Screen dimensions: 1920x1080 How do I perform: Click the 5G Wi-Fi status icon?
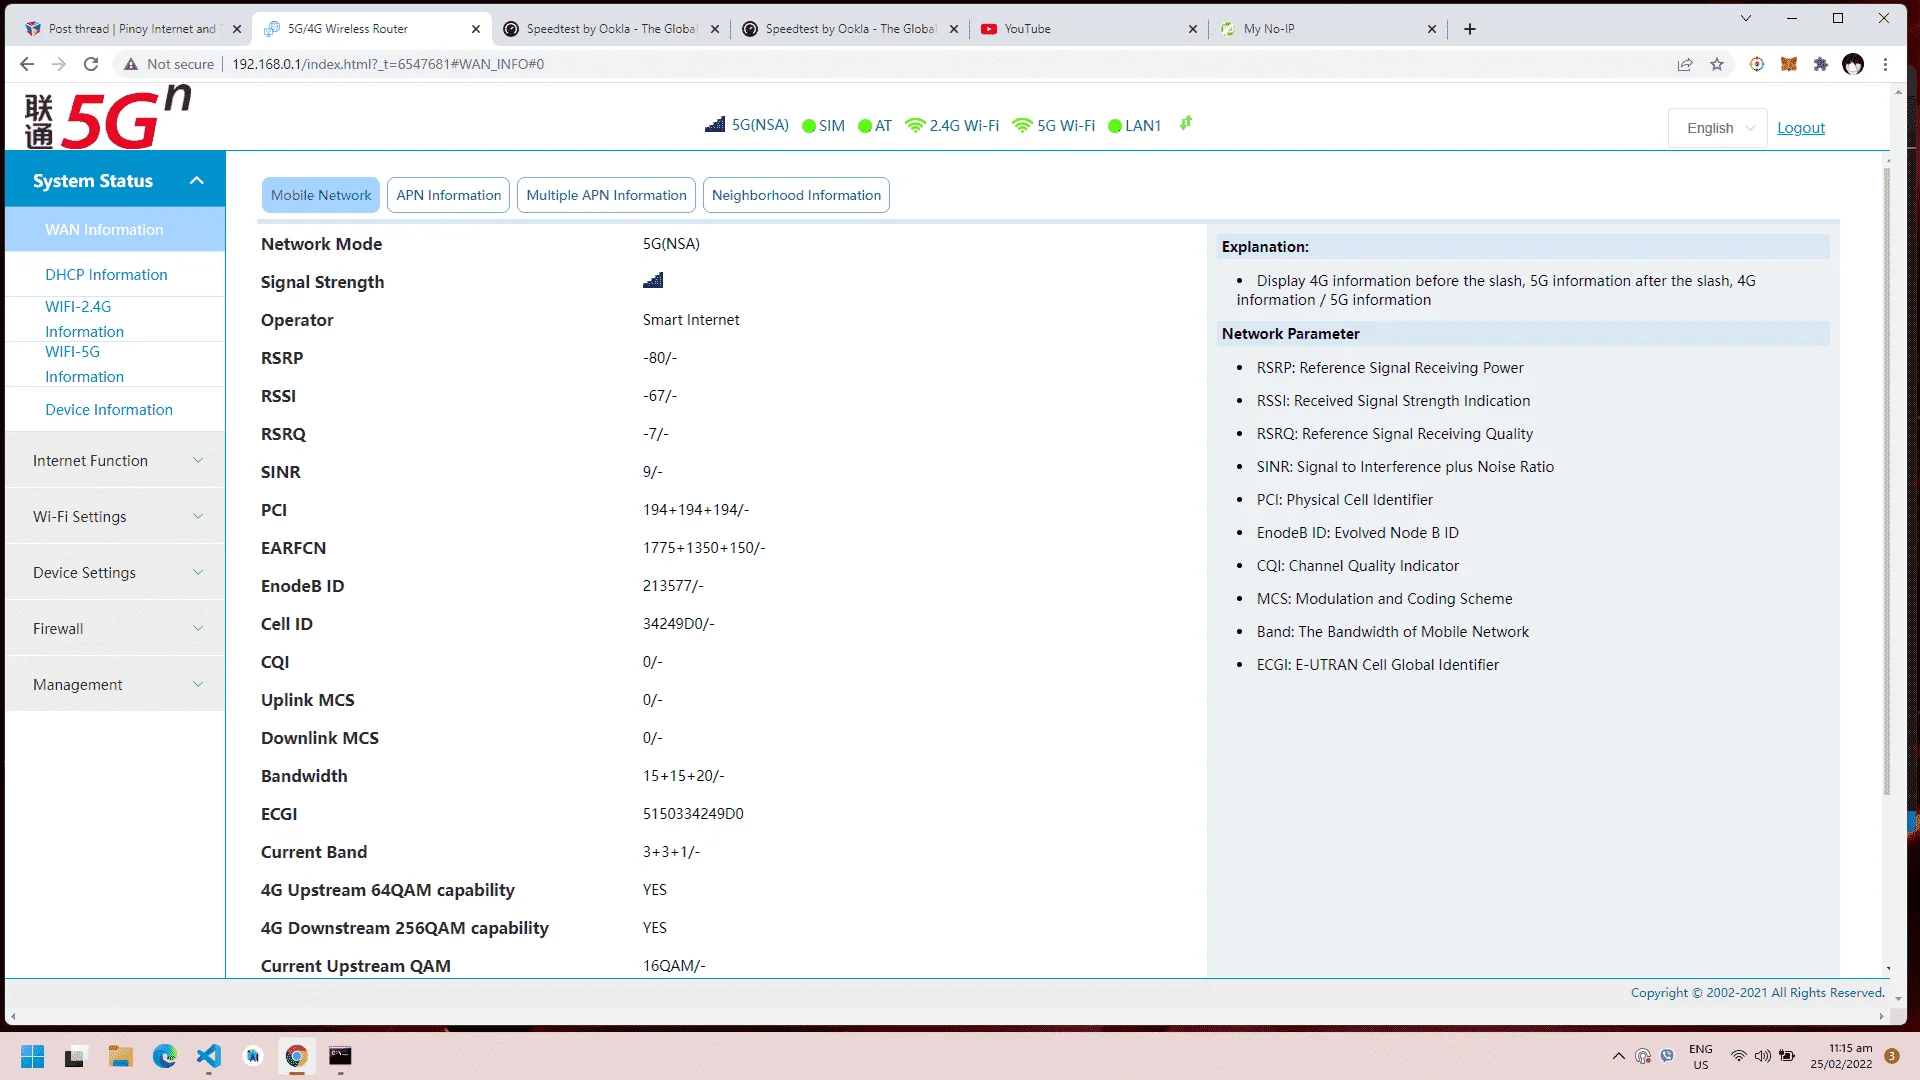(1022, 125)
